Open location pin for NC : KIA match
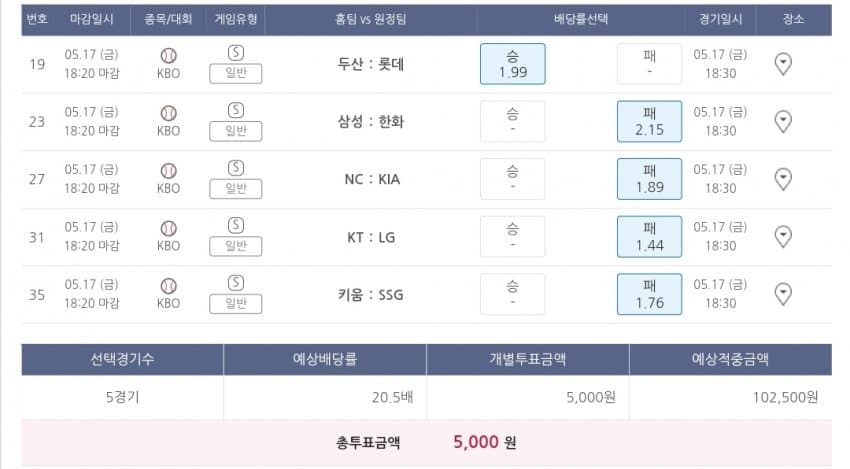 [783, 179]
